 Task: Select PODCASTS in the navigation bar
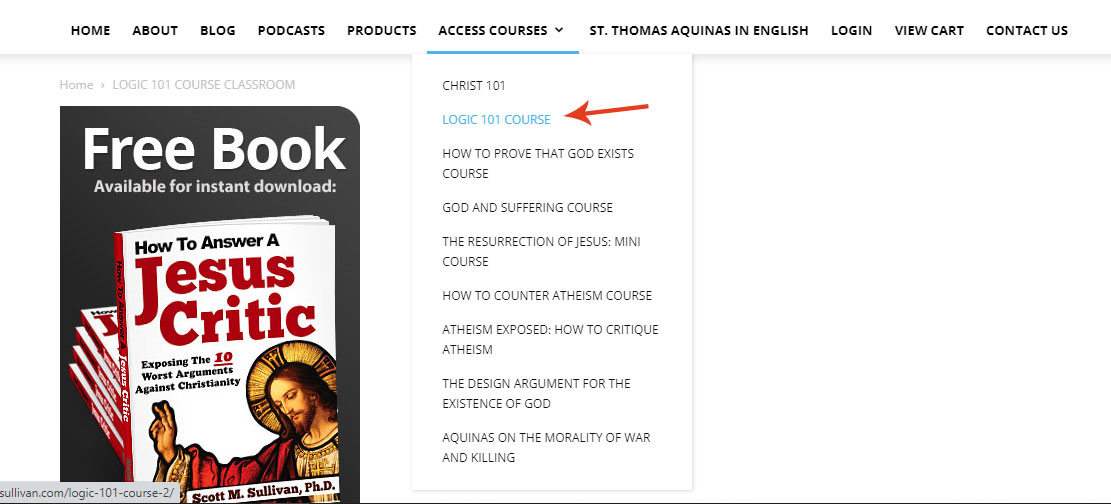pyautogui.click(x=291, y=30)
